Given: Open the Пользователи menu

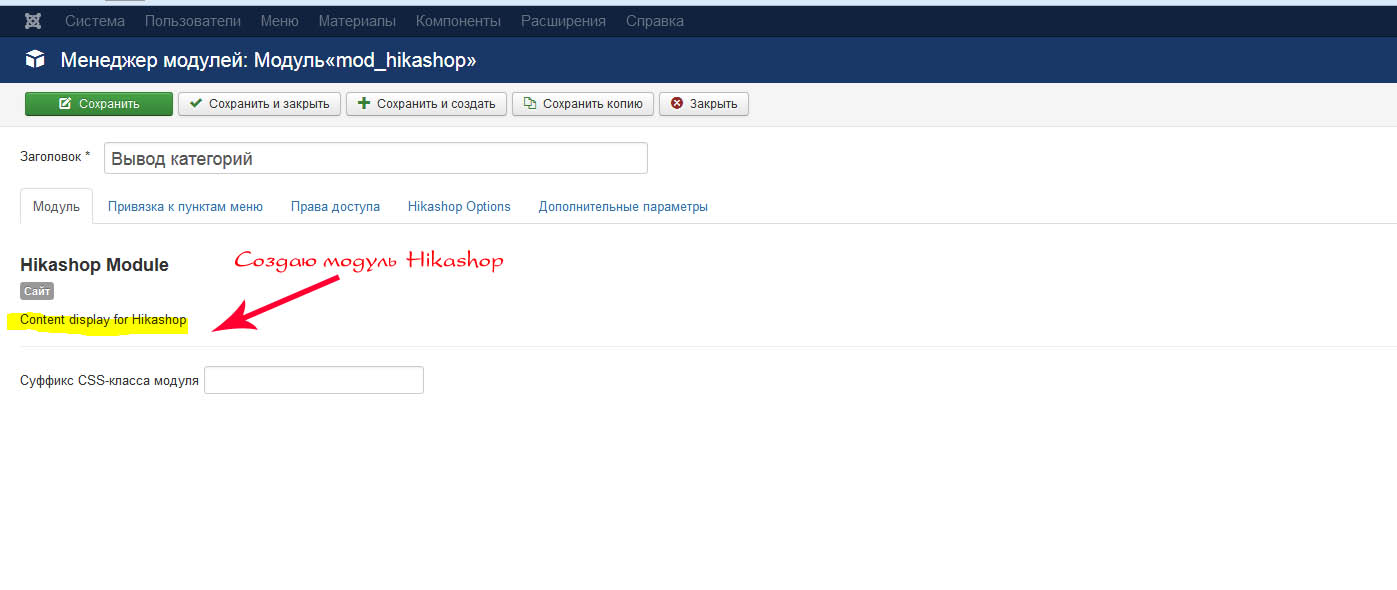Looking at the screenshot, I should point(193,21).
